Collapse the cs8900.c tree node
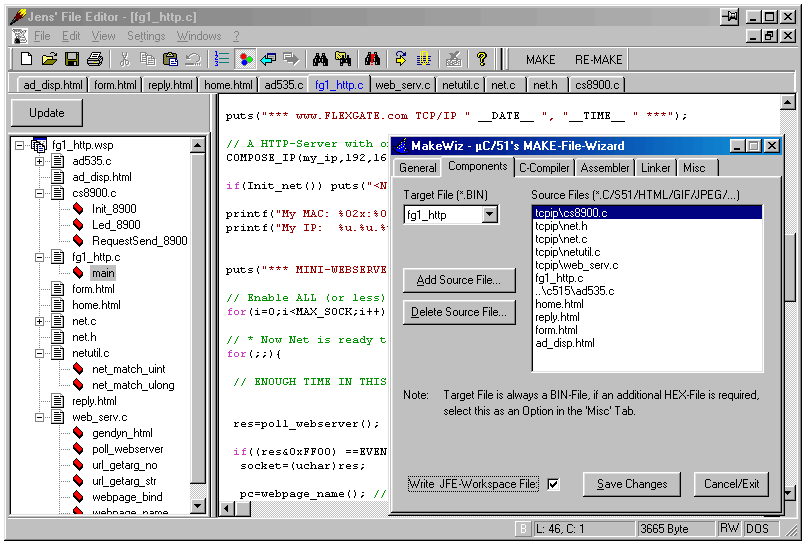Screen dimensions: 811x549 point(40,193)
